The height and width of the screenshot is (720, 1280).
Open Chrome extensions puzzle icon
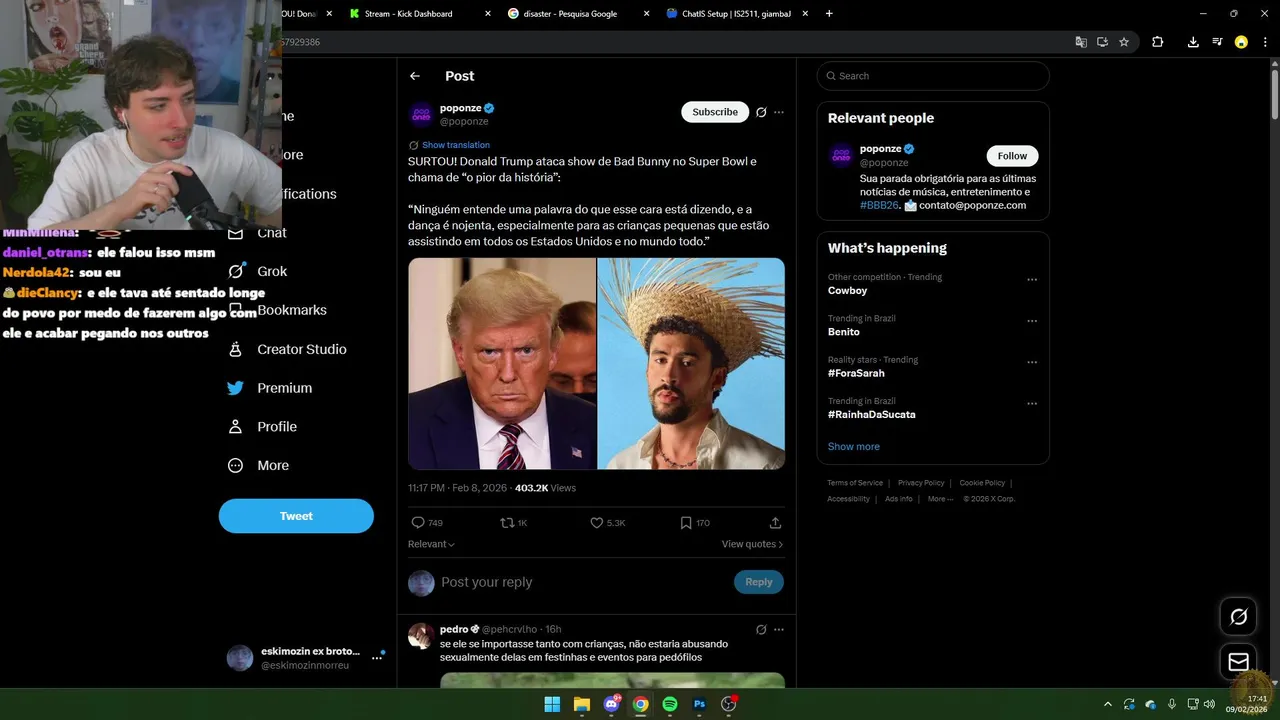tap(1157, 42)
